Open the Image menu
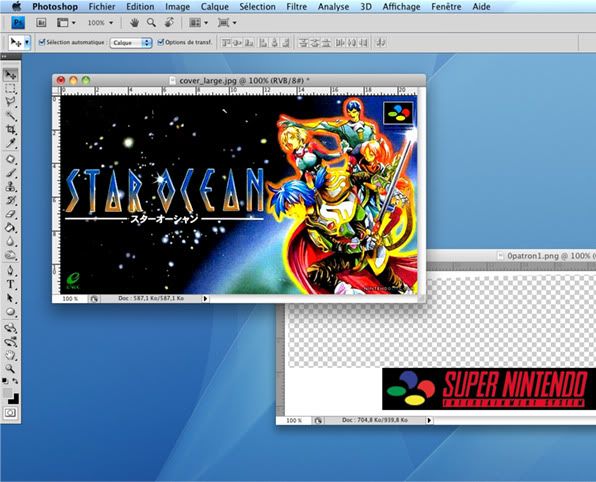The width and height of the screenshot is (596, 482). (178, 6)
